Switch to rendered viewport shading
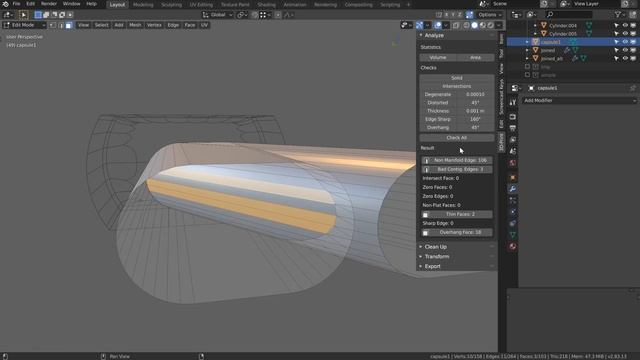The image size is (640, 360). pos(491,25)
